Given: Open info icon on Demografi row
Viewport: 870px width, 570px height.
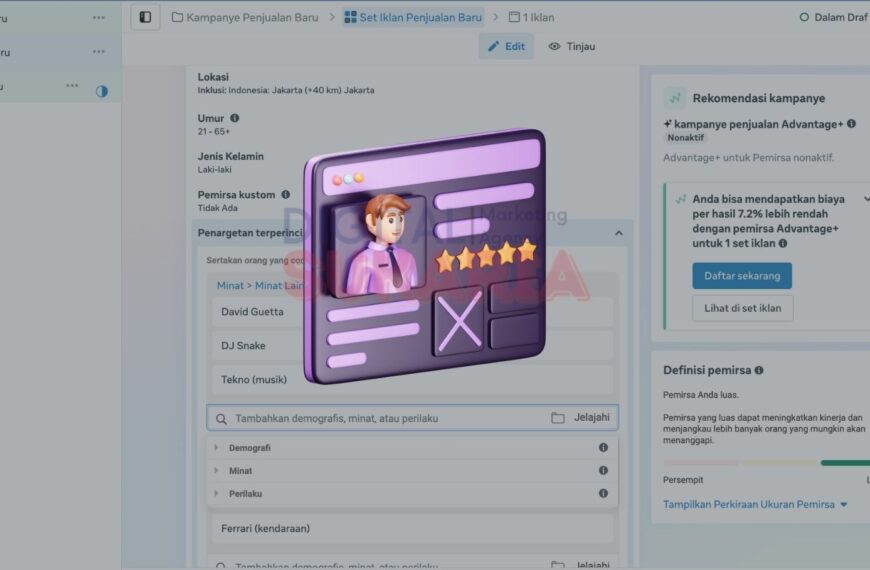Looking at the screenshot, I should pyautogui.click(x=603, y=447).
